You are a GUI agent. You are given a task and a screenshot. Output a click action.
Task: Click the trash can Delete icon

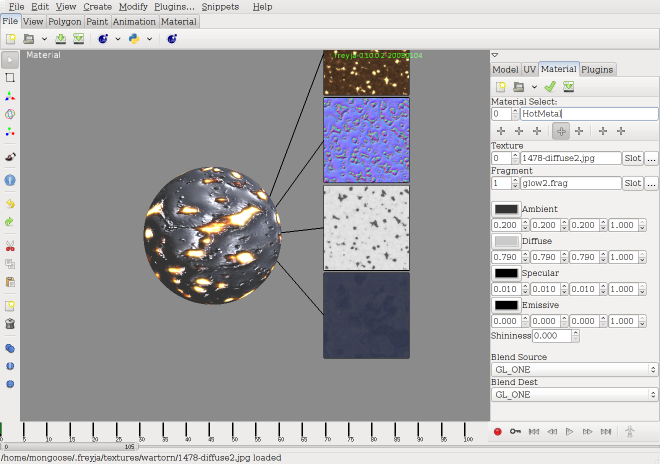pyautogui.click(x=10, y=323)
